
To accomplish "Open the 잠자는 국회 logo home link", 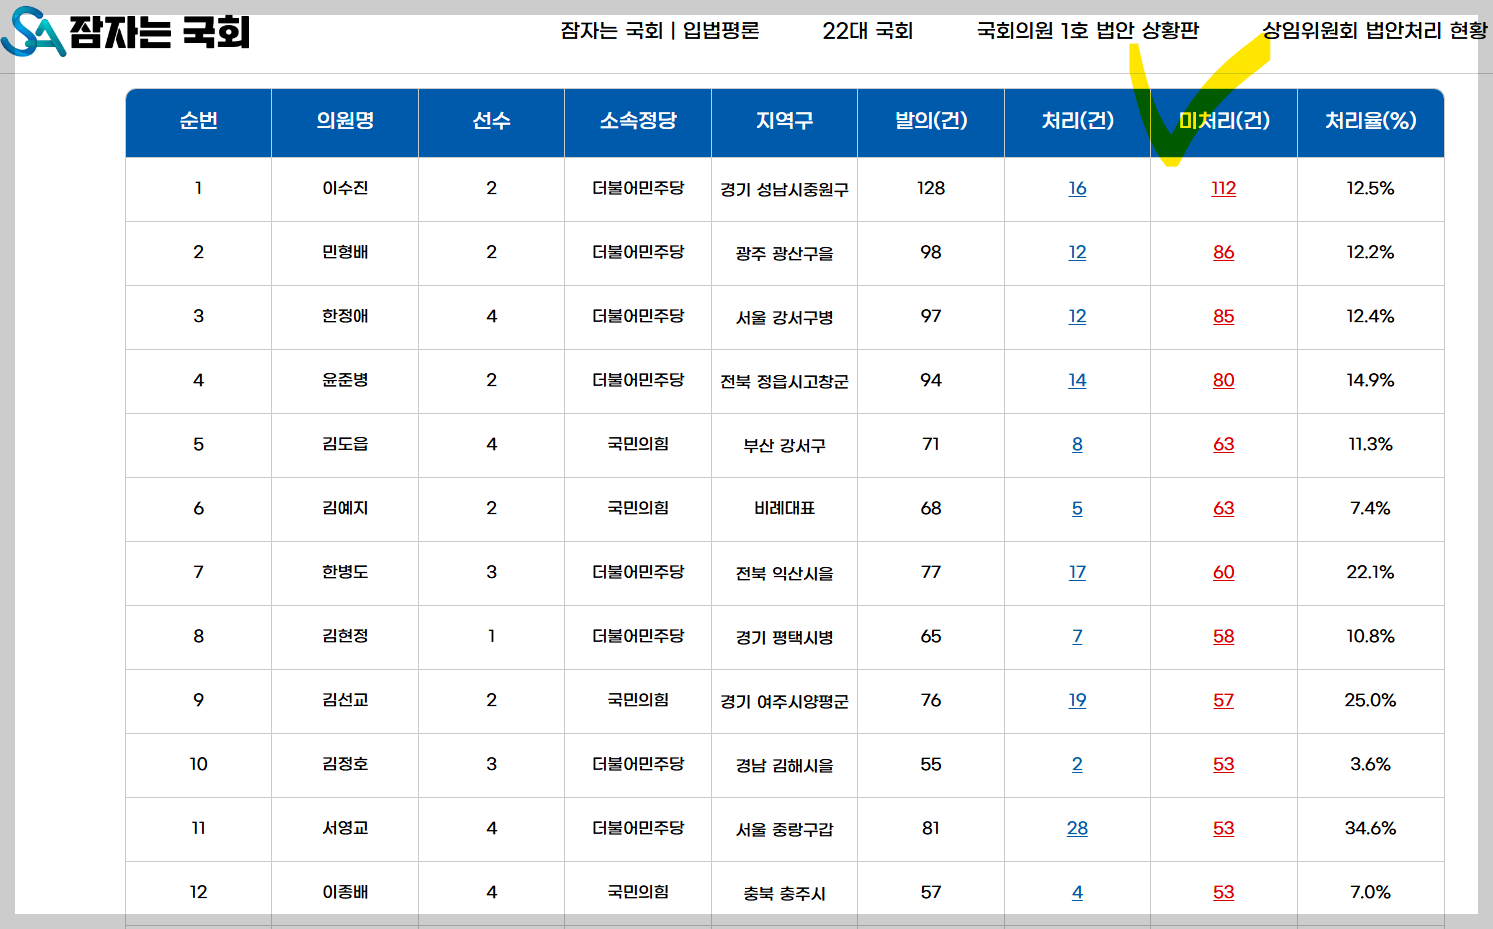I will pos(126,32).
